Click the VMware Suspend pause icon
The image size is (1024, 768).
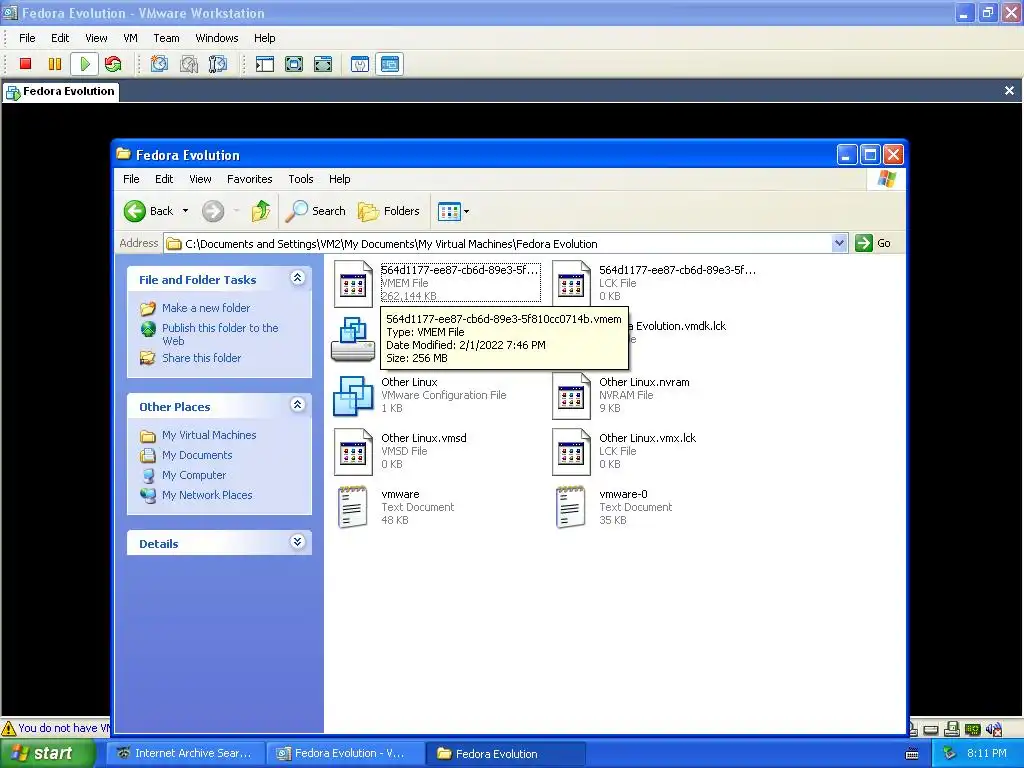(x=55, y=64)
